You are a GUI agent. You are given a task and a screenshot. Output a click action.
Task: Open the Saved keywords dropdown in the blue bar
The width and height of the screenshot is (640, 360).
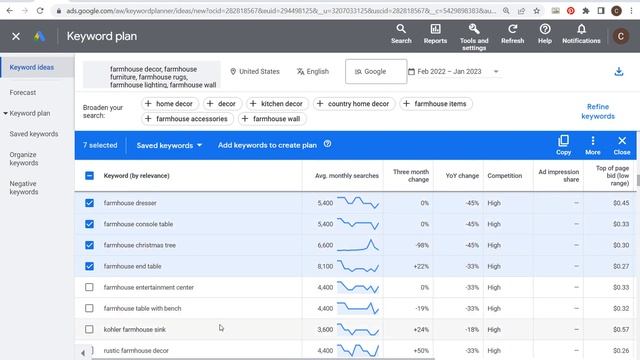click(x=169, y=145)
